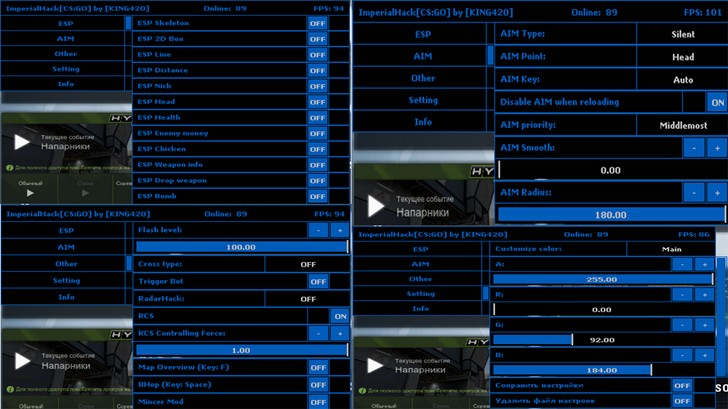
Task: Decrease AIM Smooth with minus button
Action: (694, 148)
